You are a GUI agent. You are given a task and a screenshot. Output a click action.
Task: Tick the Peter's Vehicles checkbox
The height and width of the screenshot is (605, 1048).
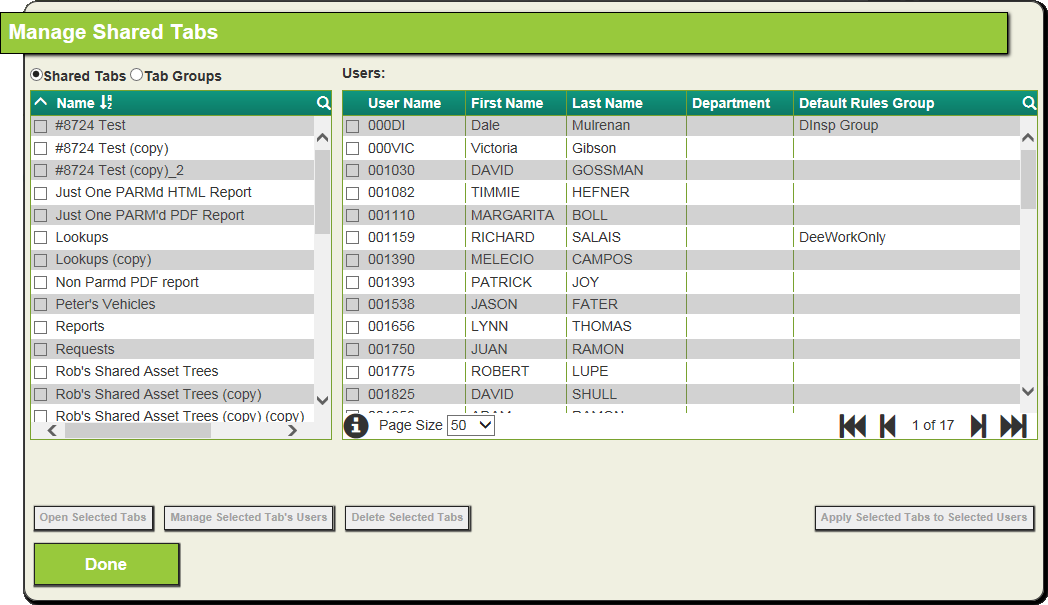tap(41, 305)
